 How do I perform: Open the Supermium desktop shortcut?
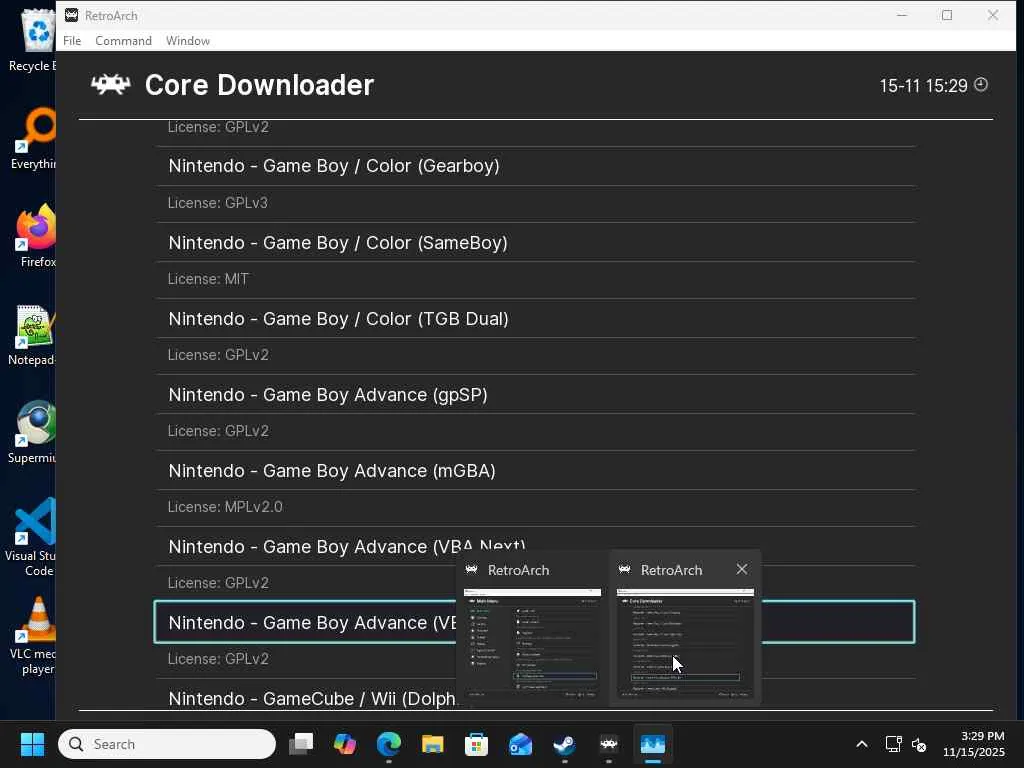click(x=34, y=432)
